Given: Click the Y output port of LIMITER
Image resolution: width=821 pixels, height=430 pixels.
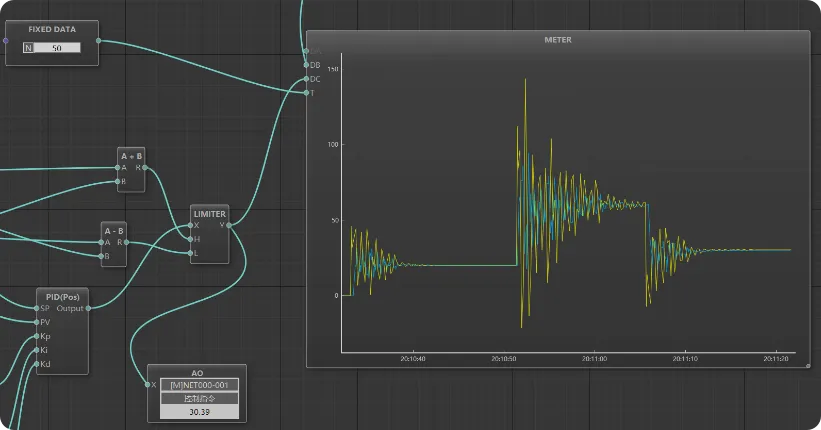Looking at the screenshot, I should tap(229, 225).
